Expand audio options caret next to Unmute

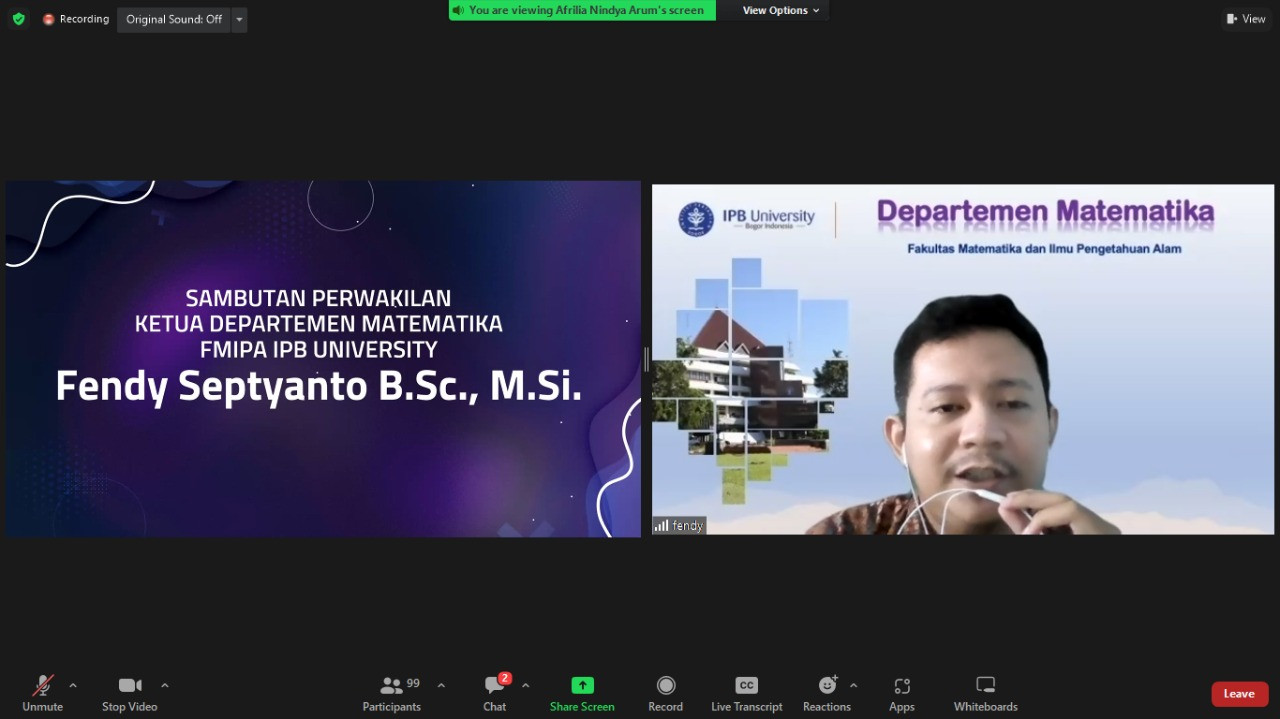[73, 685]
